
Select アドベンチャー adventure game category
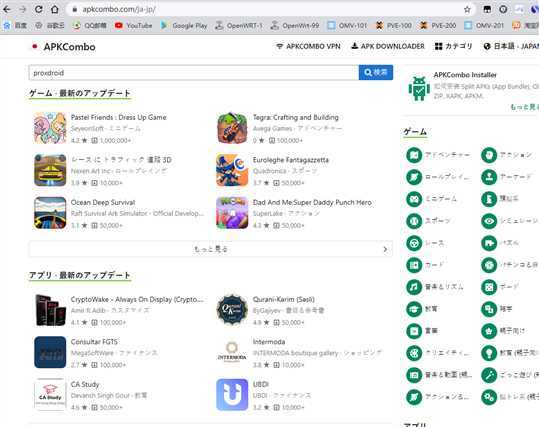(x=438, y=155)
